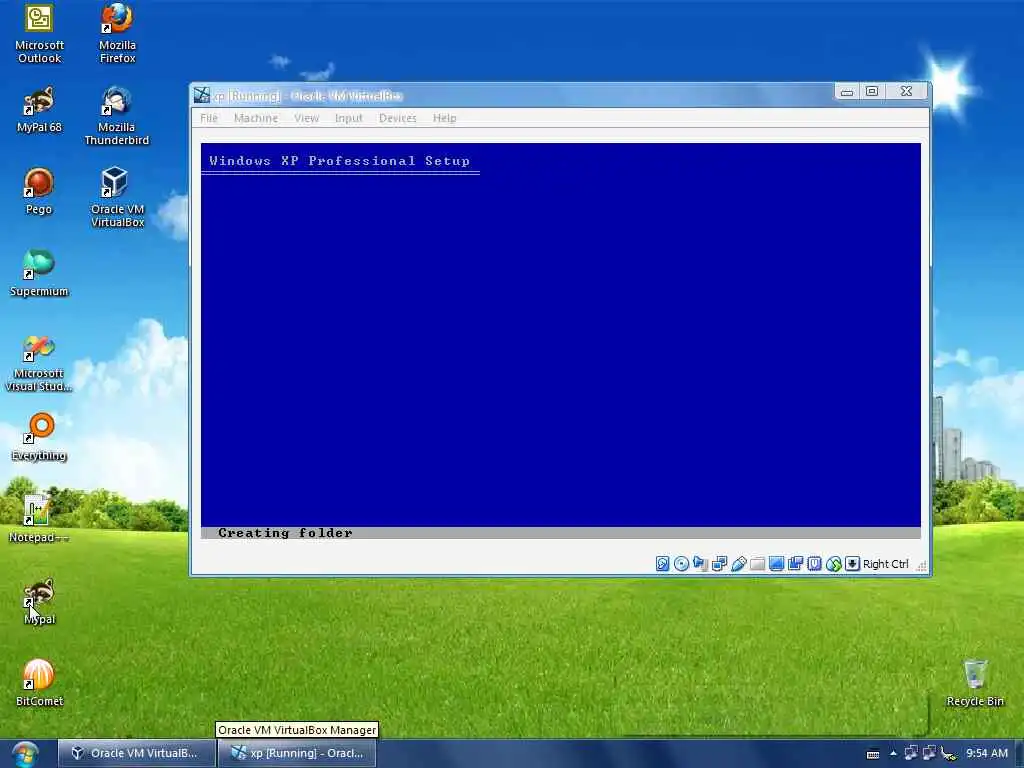
Task: Click the mouse integration status icon
Action: pos(833,564)
